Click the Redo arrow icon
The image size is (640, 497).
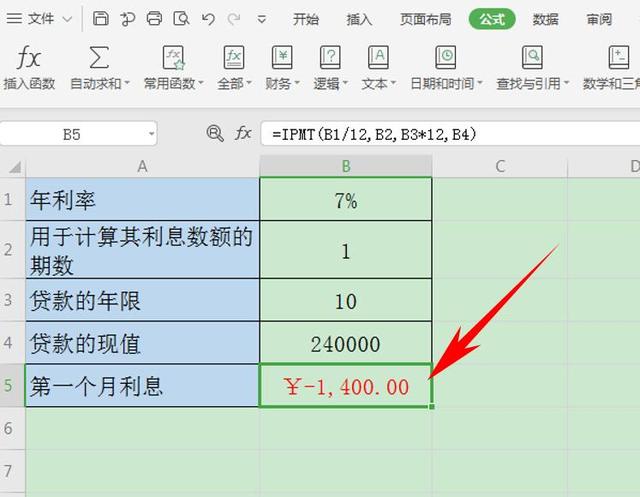234,19
